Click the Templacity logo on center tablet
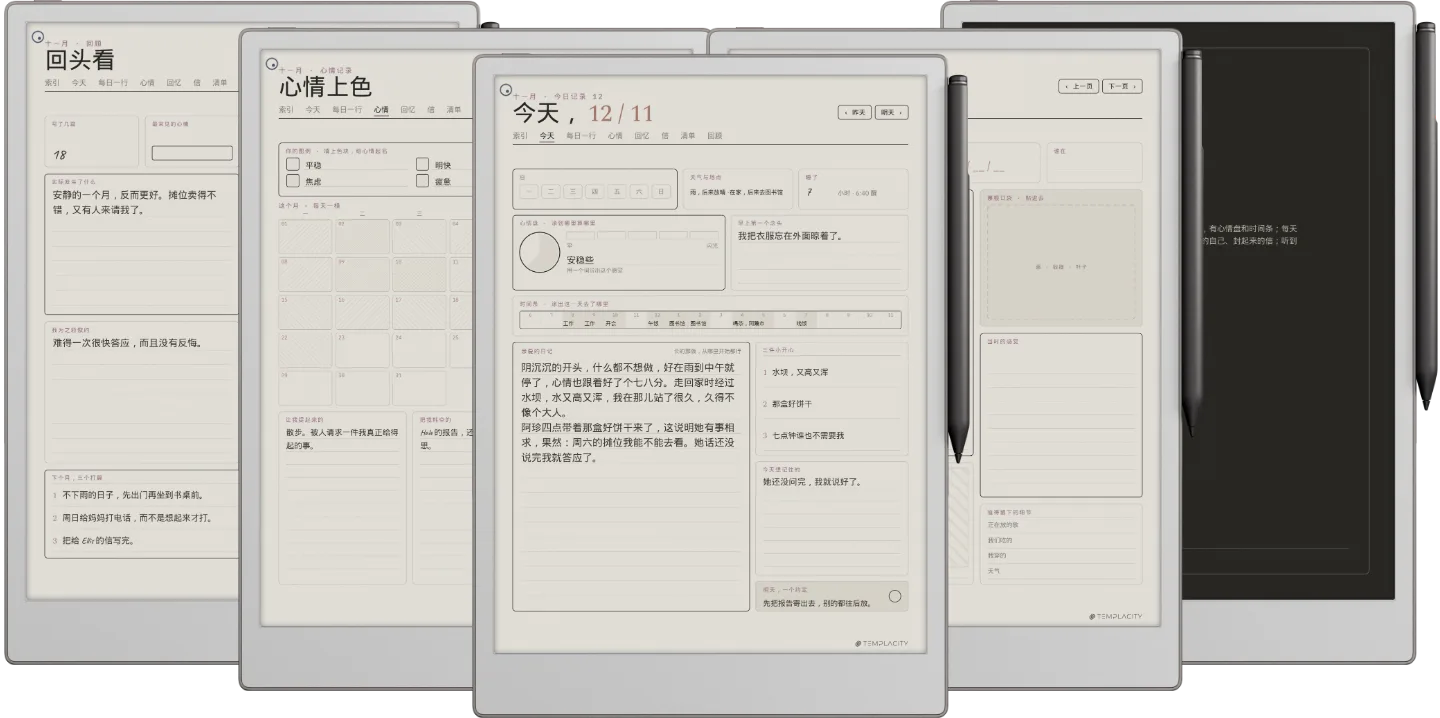The image size is (1440, 718). (x=882, y=643)
